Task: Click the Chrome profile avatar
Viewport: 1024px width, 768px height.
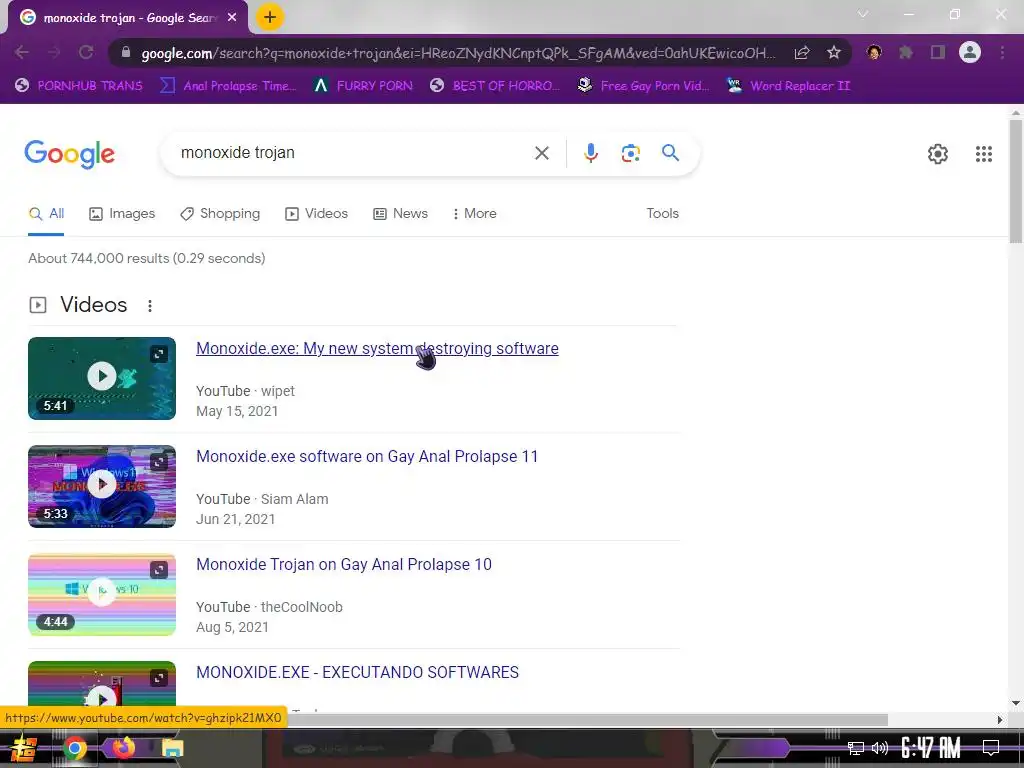Action: [x=970, y=52]
